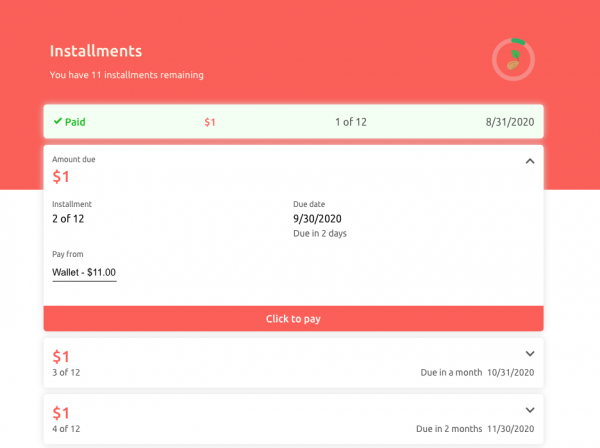This screenshot has width=600, height=448.
Task: Click the Installments page heading
Action: point(96,51)
